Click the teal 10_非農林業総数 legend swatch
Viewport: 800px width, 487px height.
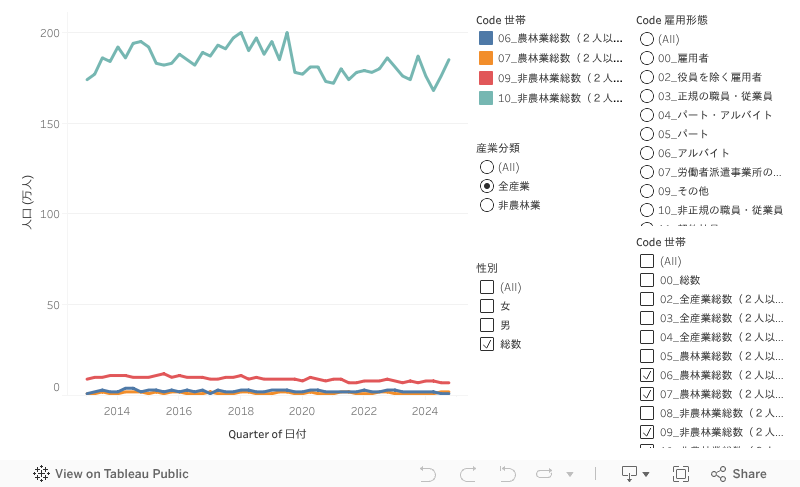(486, 98)
